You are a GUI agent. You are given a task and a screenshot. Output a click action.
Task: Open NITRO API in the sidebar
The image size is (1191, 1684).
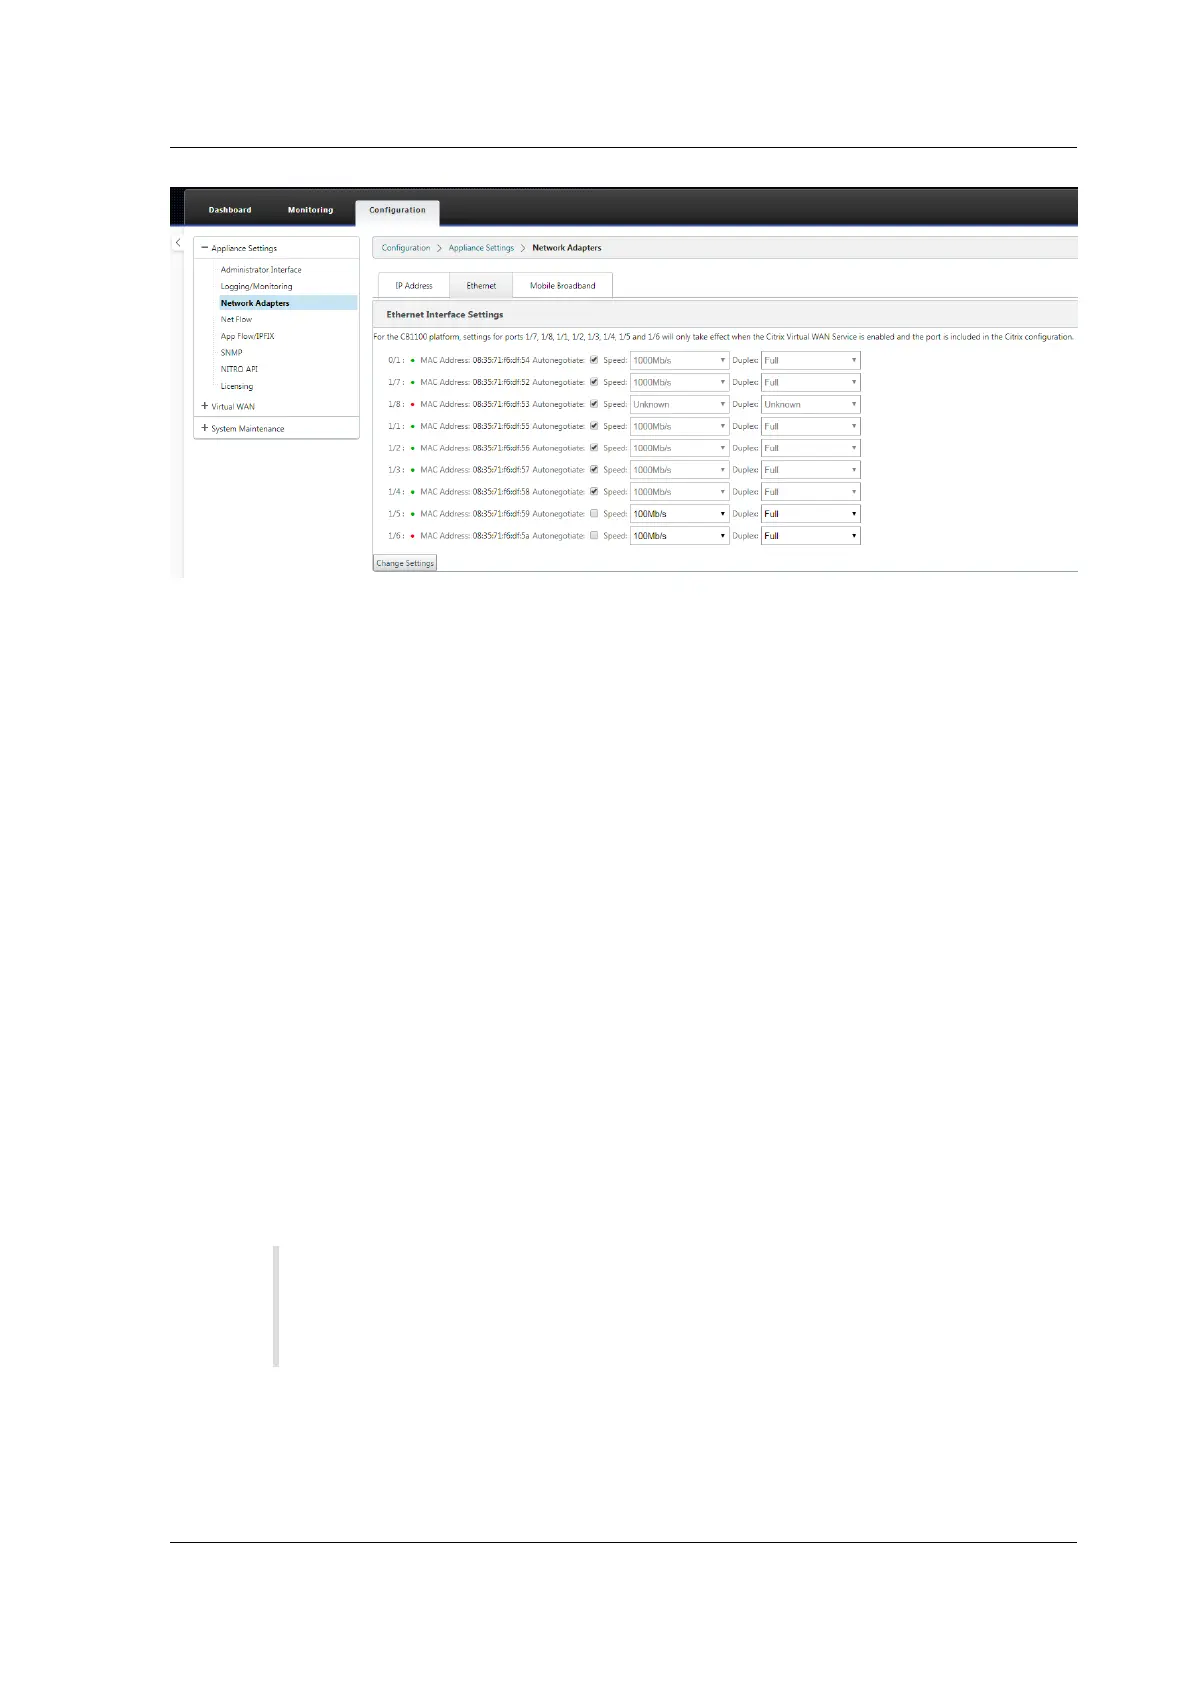click(239, 369)
